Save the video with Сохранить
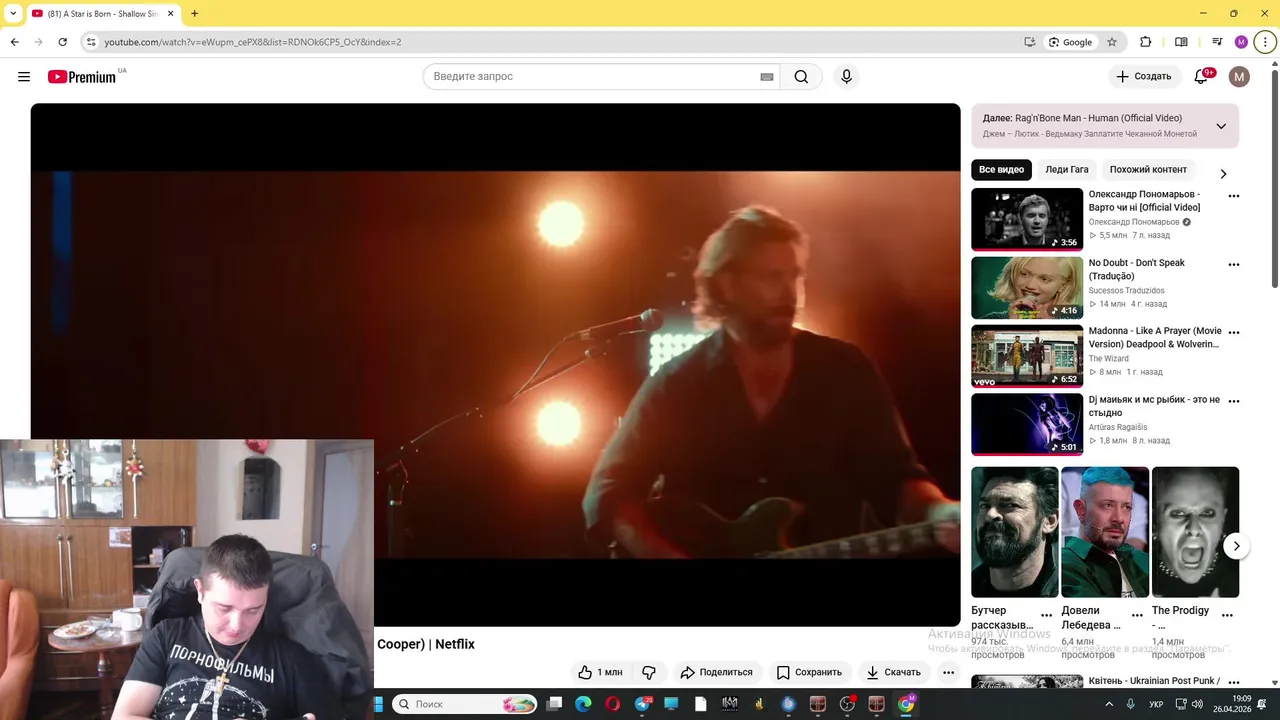The image size is (1280, 720). [x=810, y=672]
